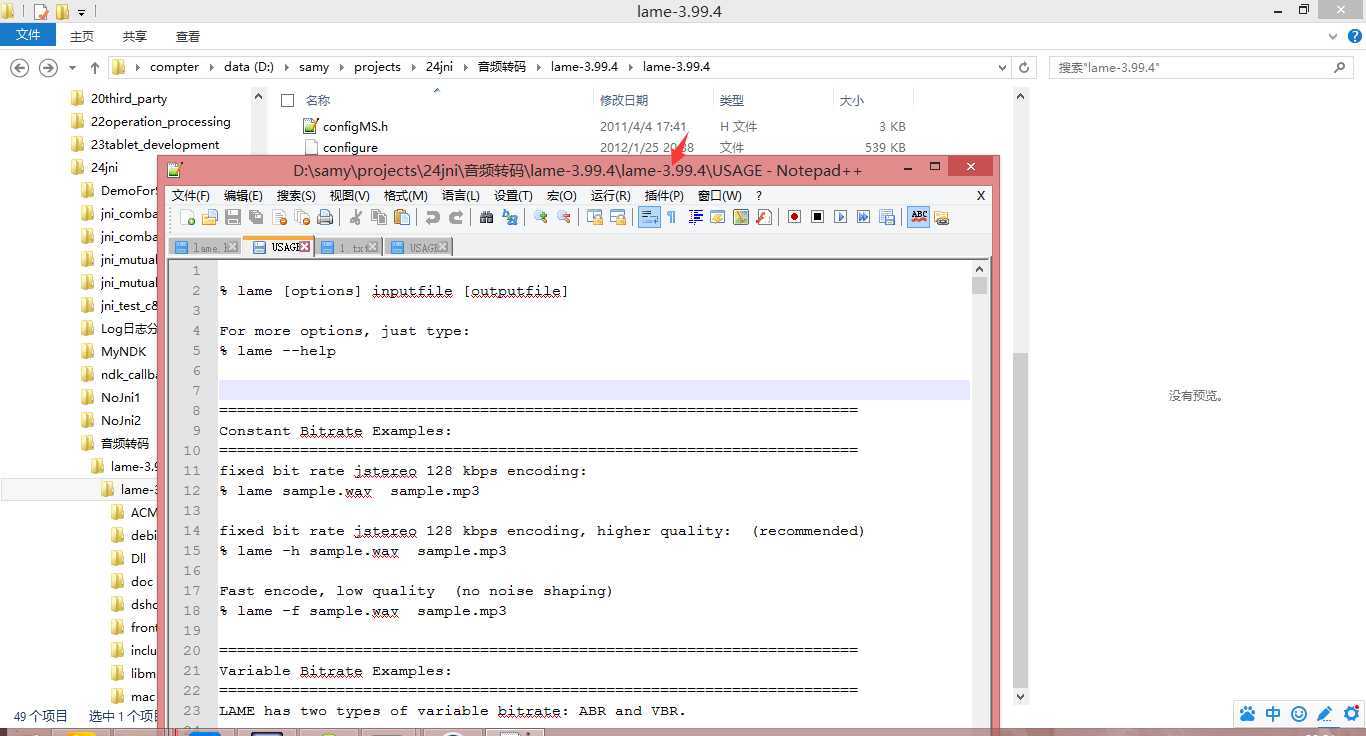Screen dimensions: 1366x736
Task: Redo the edit via toolbar arrow
Action: tap(456, 217)
